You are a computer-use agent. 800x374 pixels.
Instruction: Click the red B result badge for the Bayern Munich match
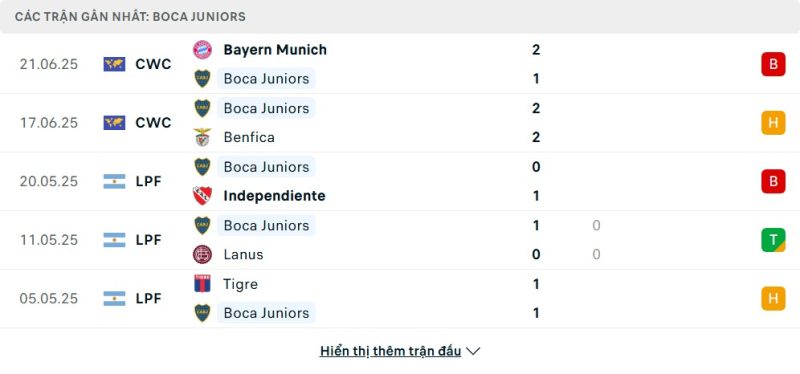click(773, 64)
